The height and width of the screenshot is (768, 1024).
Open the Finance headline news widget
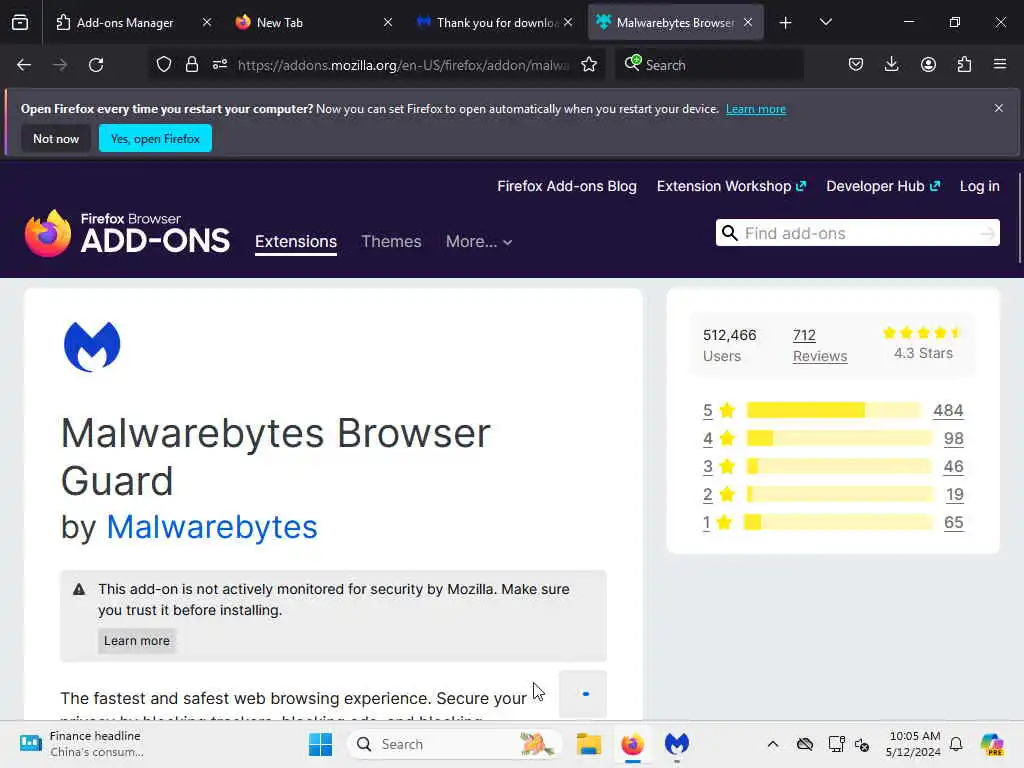pos(80,744)
